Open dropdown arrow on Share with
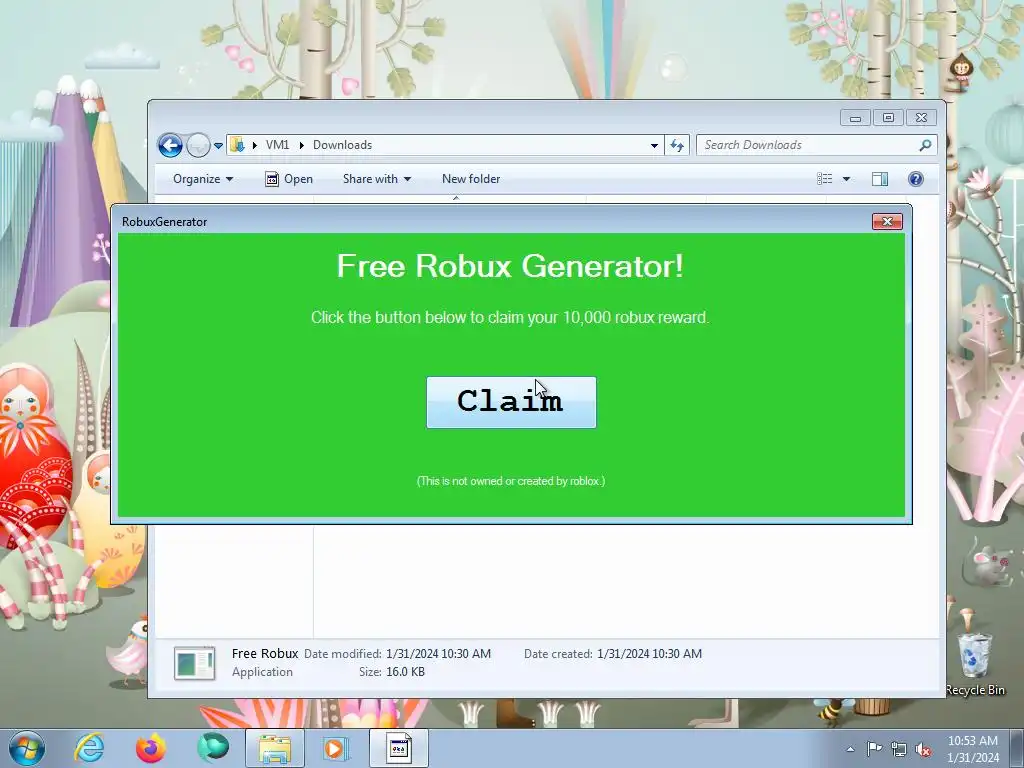Viewport: 1024px width, 768px height. click(x=408, y=179)
